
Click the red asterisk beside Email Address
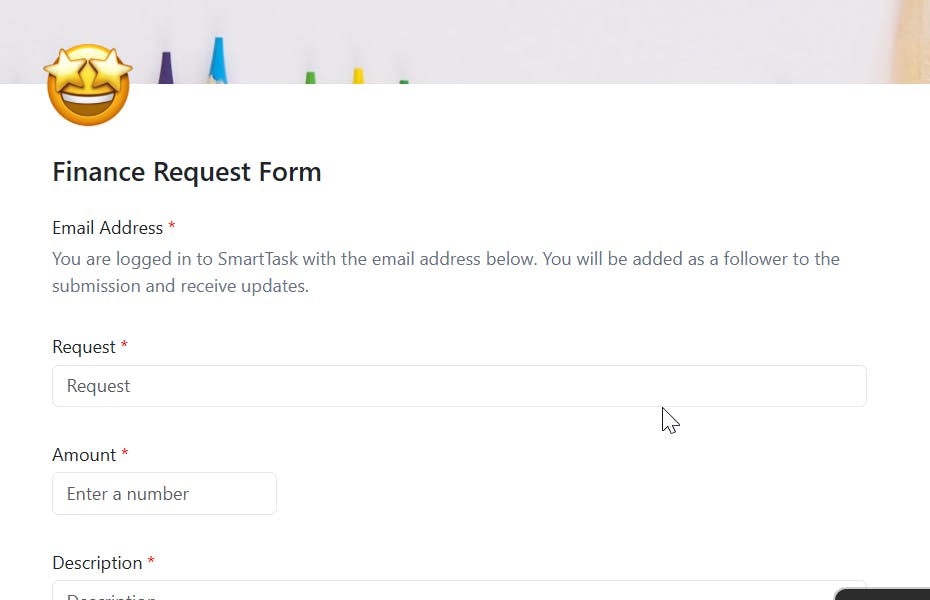[x=172, y=228]
